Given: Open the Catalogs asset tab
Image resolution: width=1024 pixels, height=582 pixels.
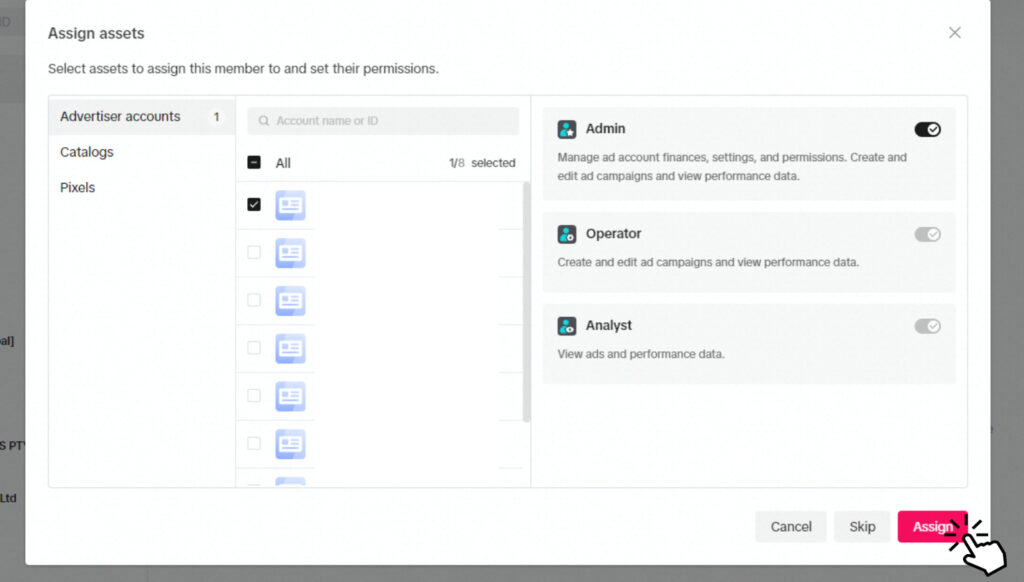Looking at the screenshot, I should point(87,152).
